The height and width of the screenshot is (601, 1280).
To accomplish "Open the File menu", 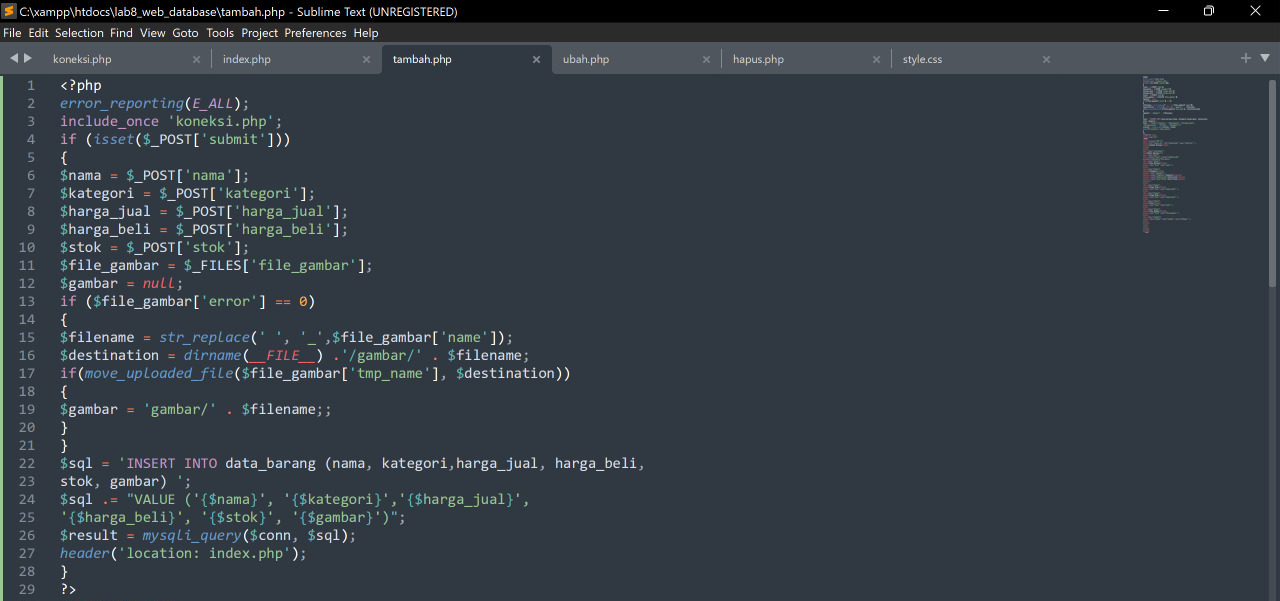I will tap(12, 32).
